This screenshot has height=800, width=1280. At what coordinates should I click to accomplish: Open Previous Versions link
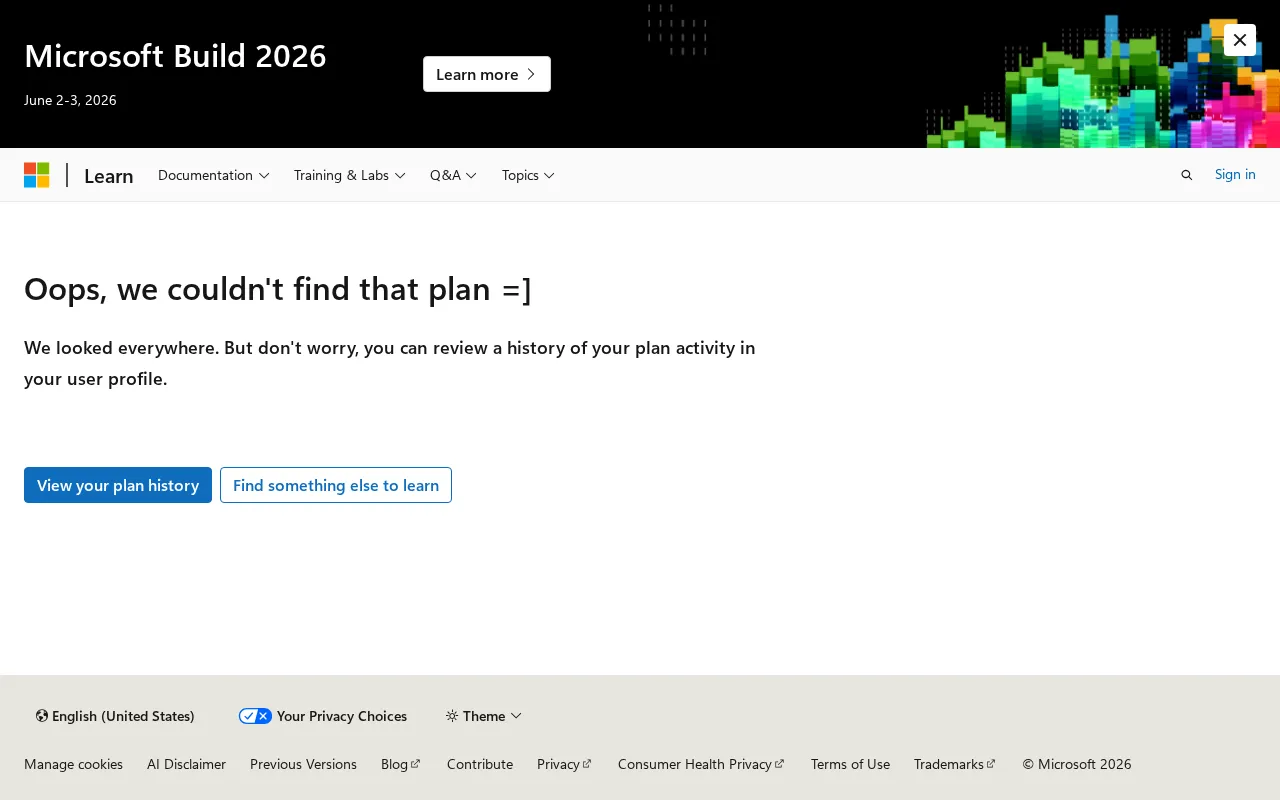coord(303,764)
